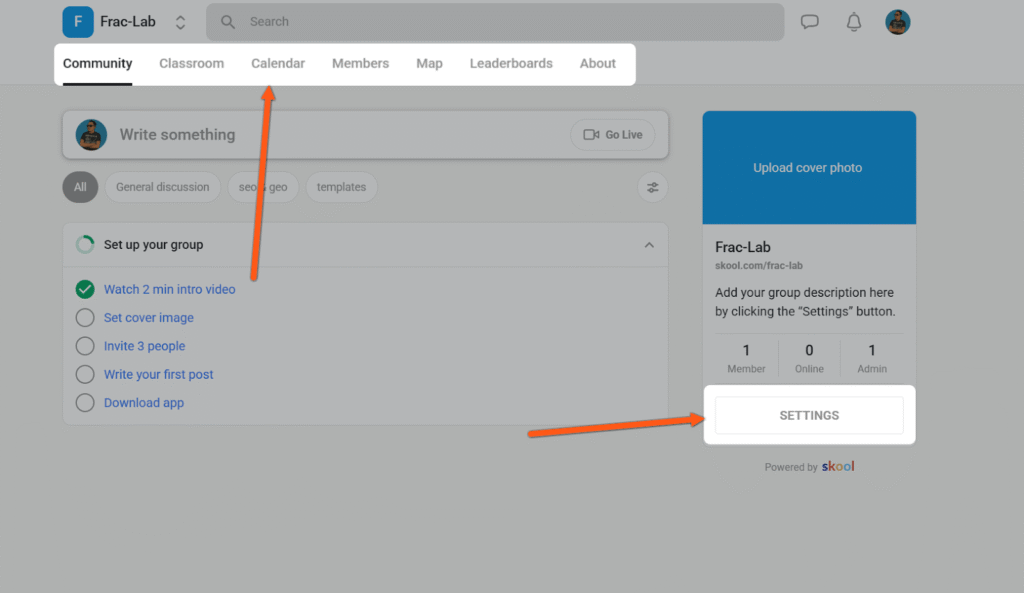1024x593 pixels.
Task: Open the Leaderboards tab
Action: 511,63
